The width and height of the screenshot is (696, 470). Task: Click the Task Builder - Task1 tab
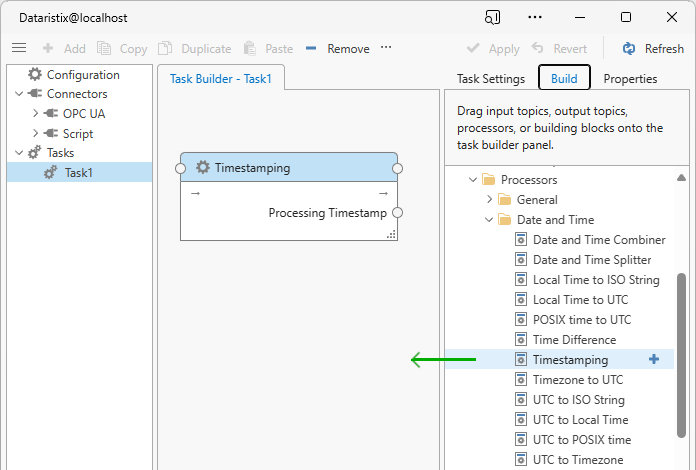[221, 79]
